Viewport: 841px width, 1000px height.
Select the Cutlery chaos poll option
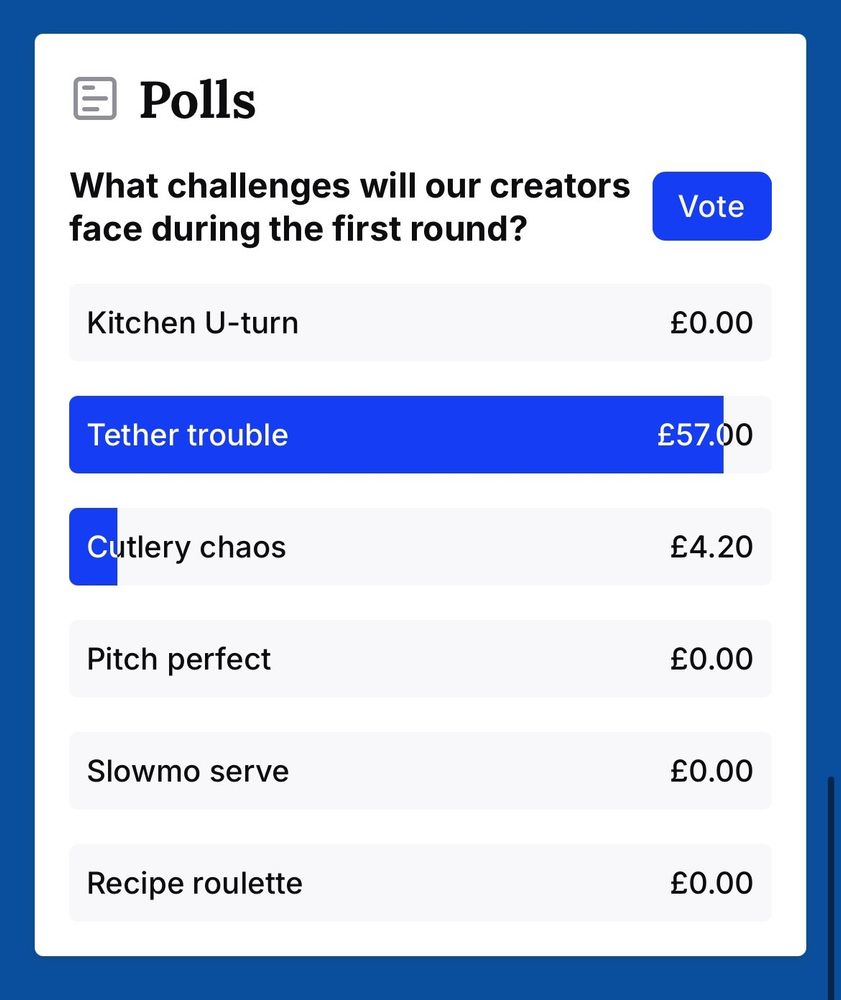coord(420,547)
